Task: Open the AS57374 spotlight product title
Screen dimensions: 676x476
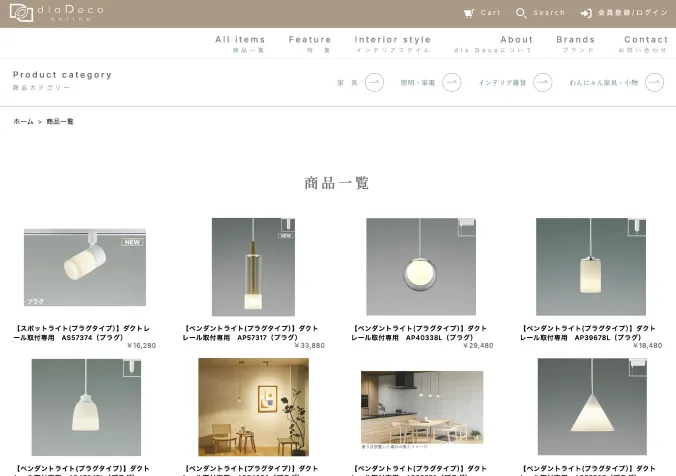Action: (x=84, y=333)
